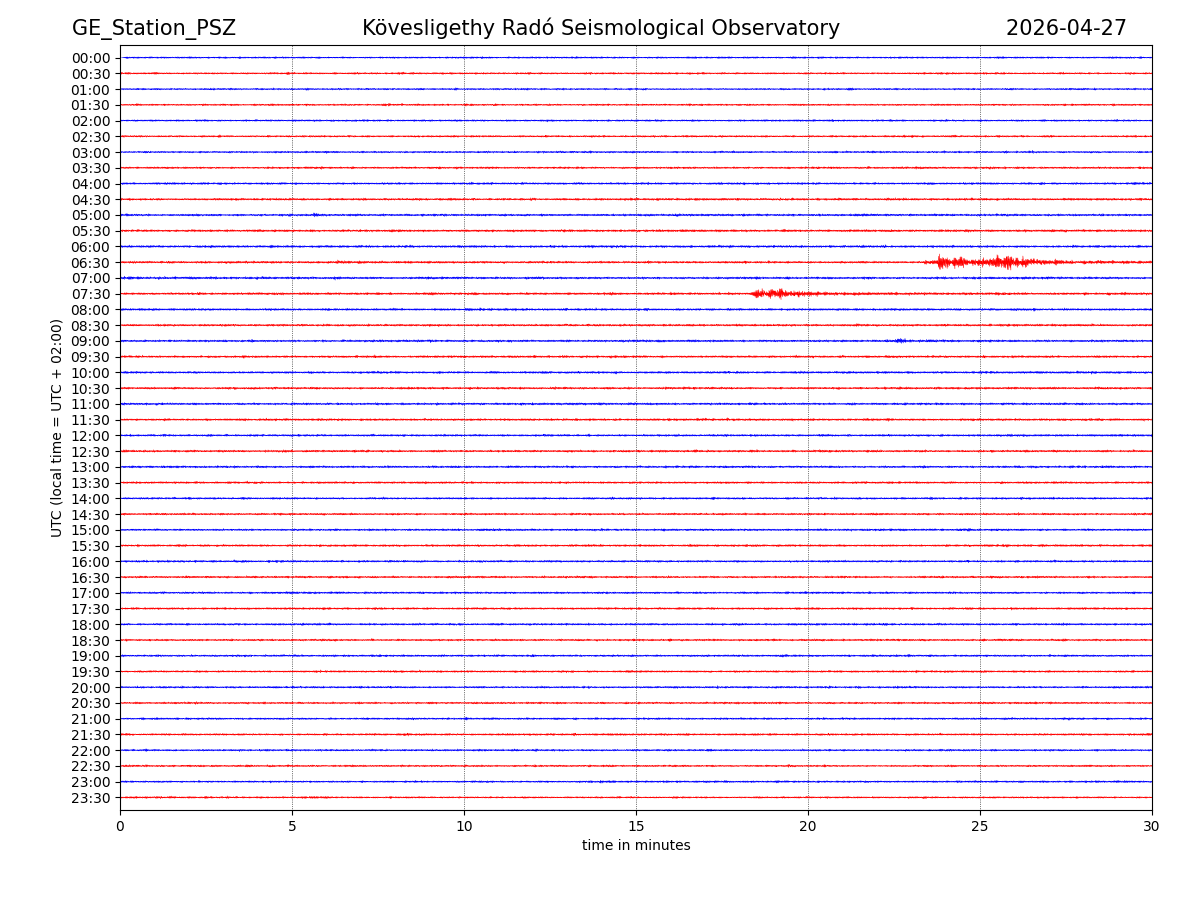Select the 06:30 row time label
This screenshot has width=1200, height=900.
(91, 263)
